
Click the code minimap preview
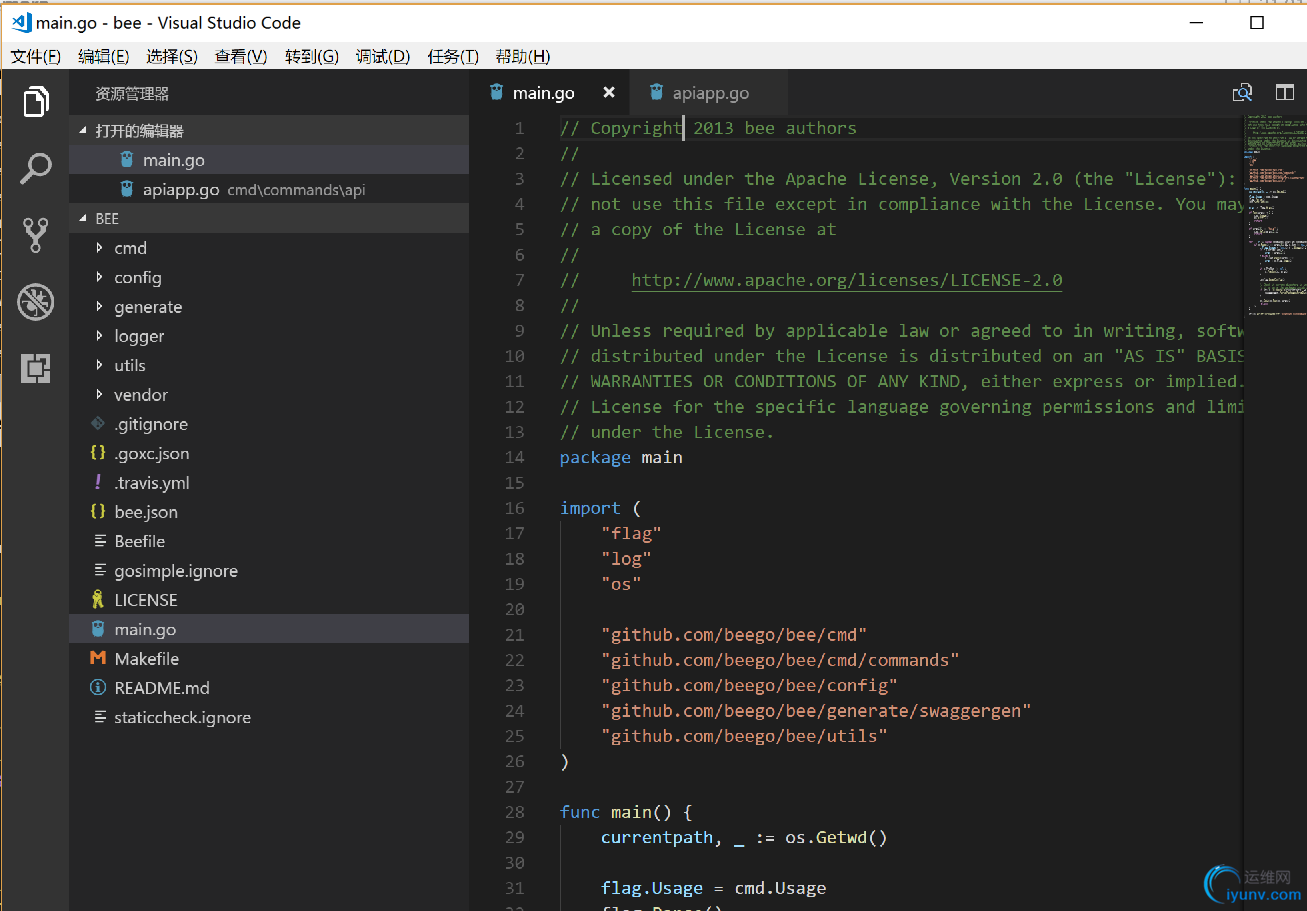[x=1275, y=215]
